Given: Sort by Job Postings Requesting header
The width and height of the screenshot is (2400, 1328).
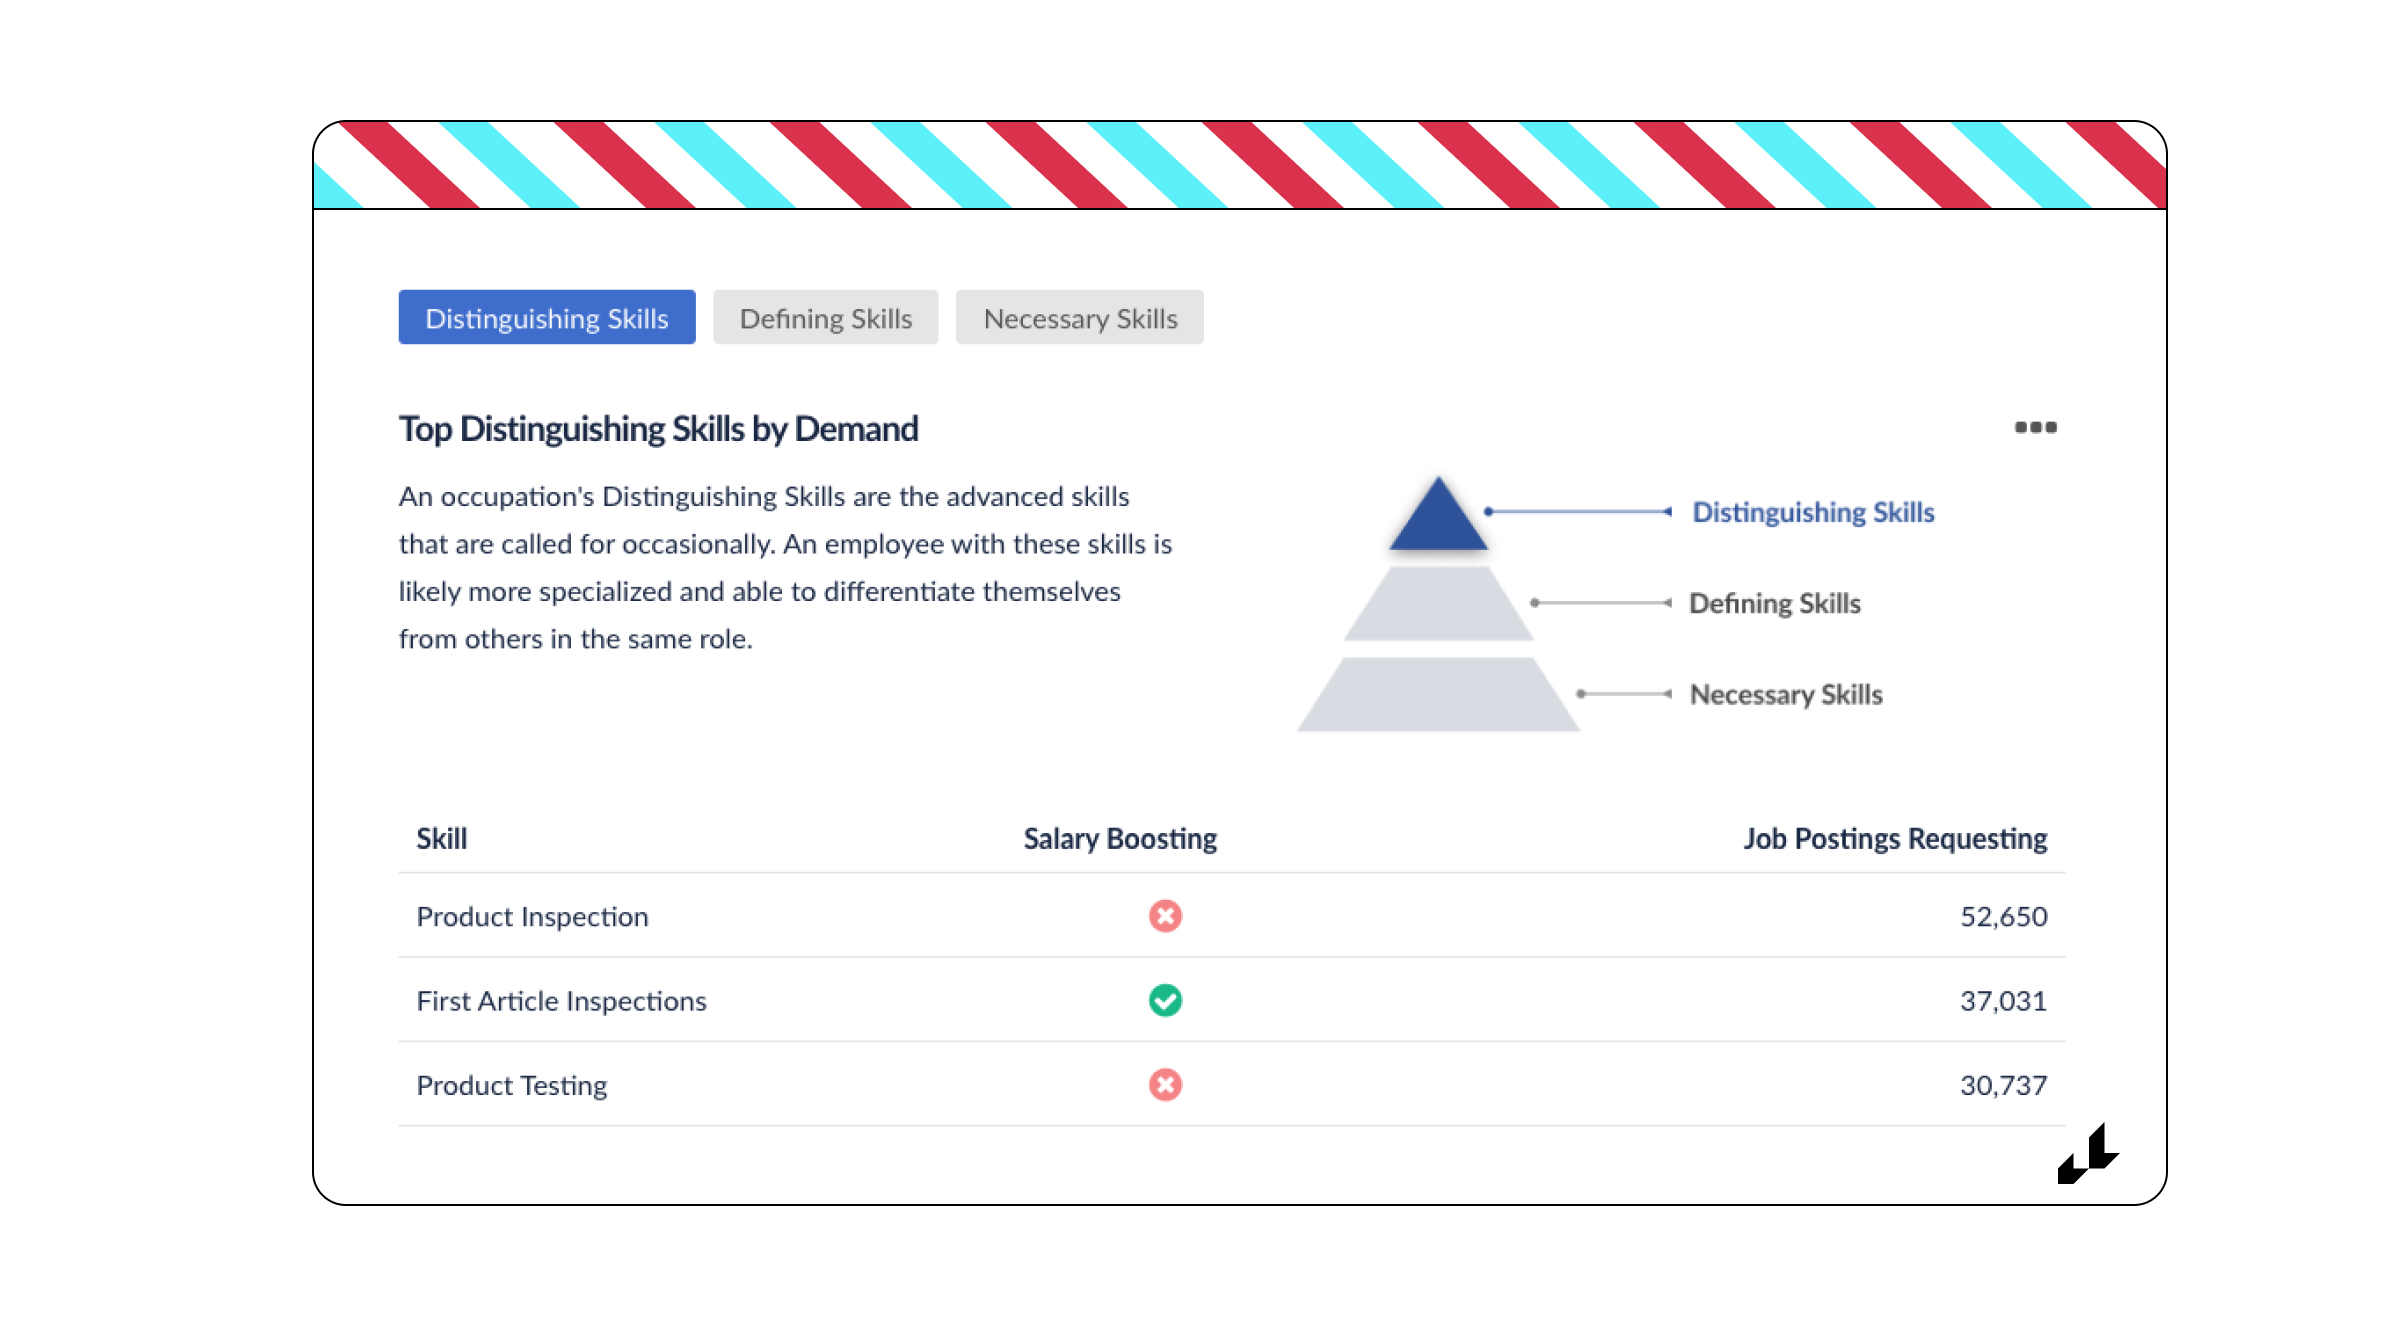Looking at the screenshot, I should coord(1895,838).
